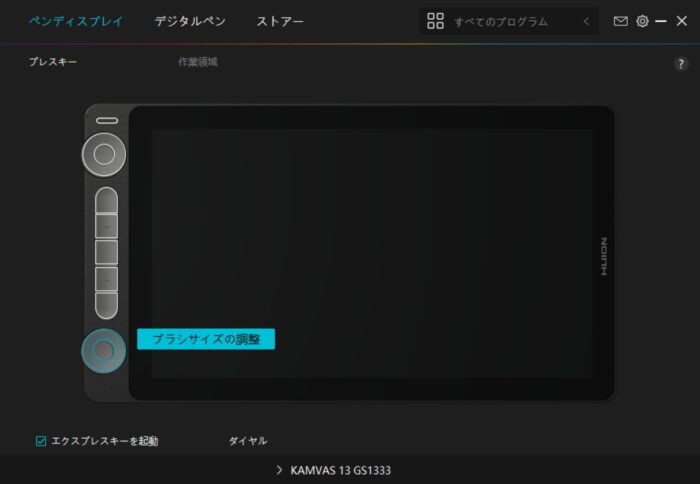The width and height of the screenshot is (700, 484).
Task: Select the third (middle) express key
Action: pyautogui.click(x=106, y=251)
